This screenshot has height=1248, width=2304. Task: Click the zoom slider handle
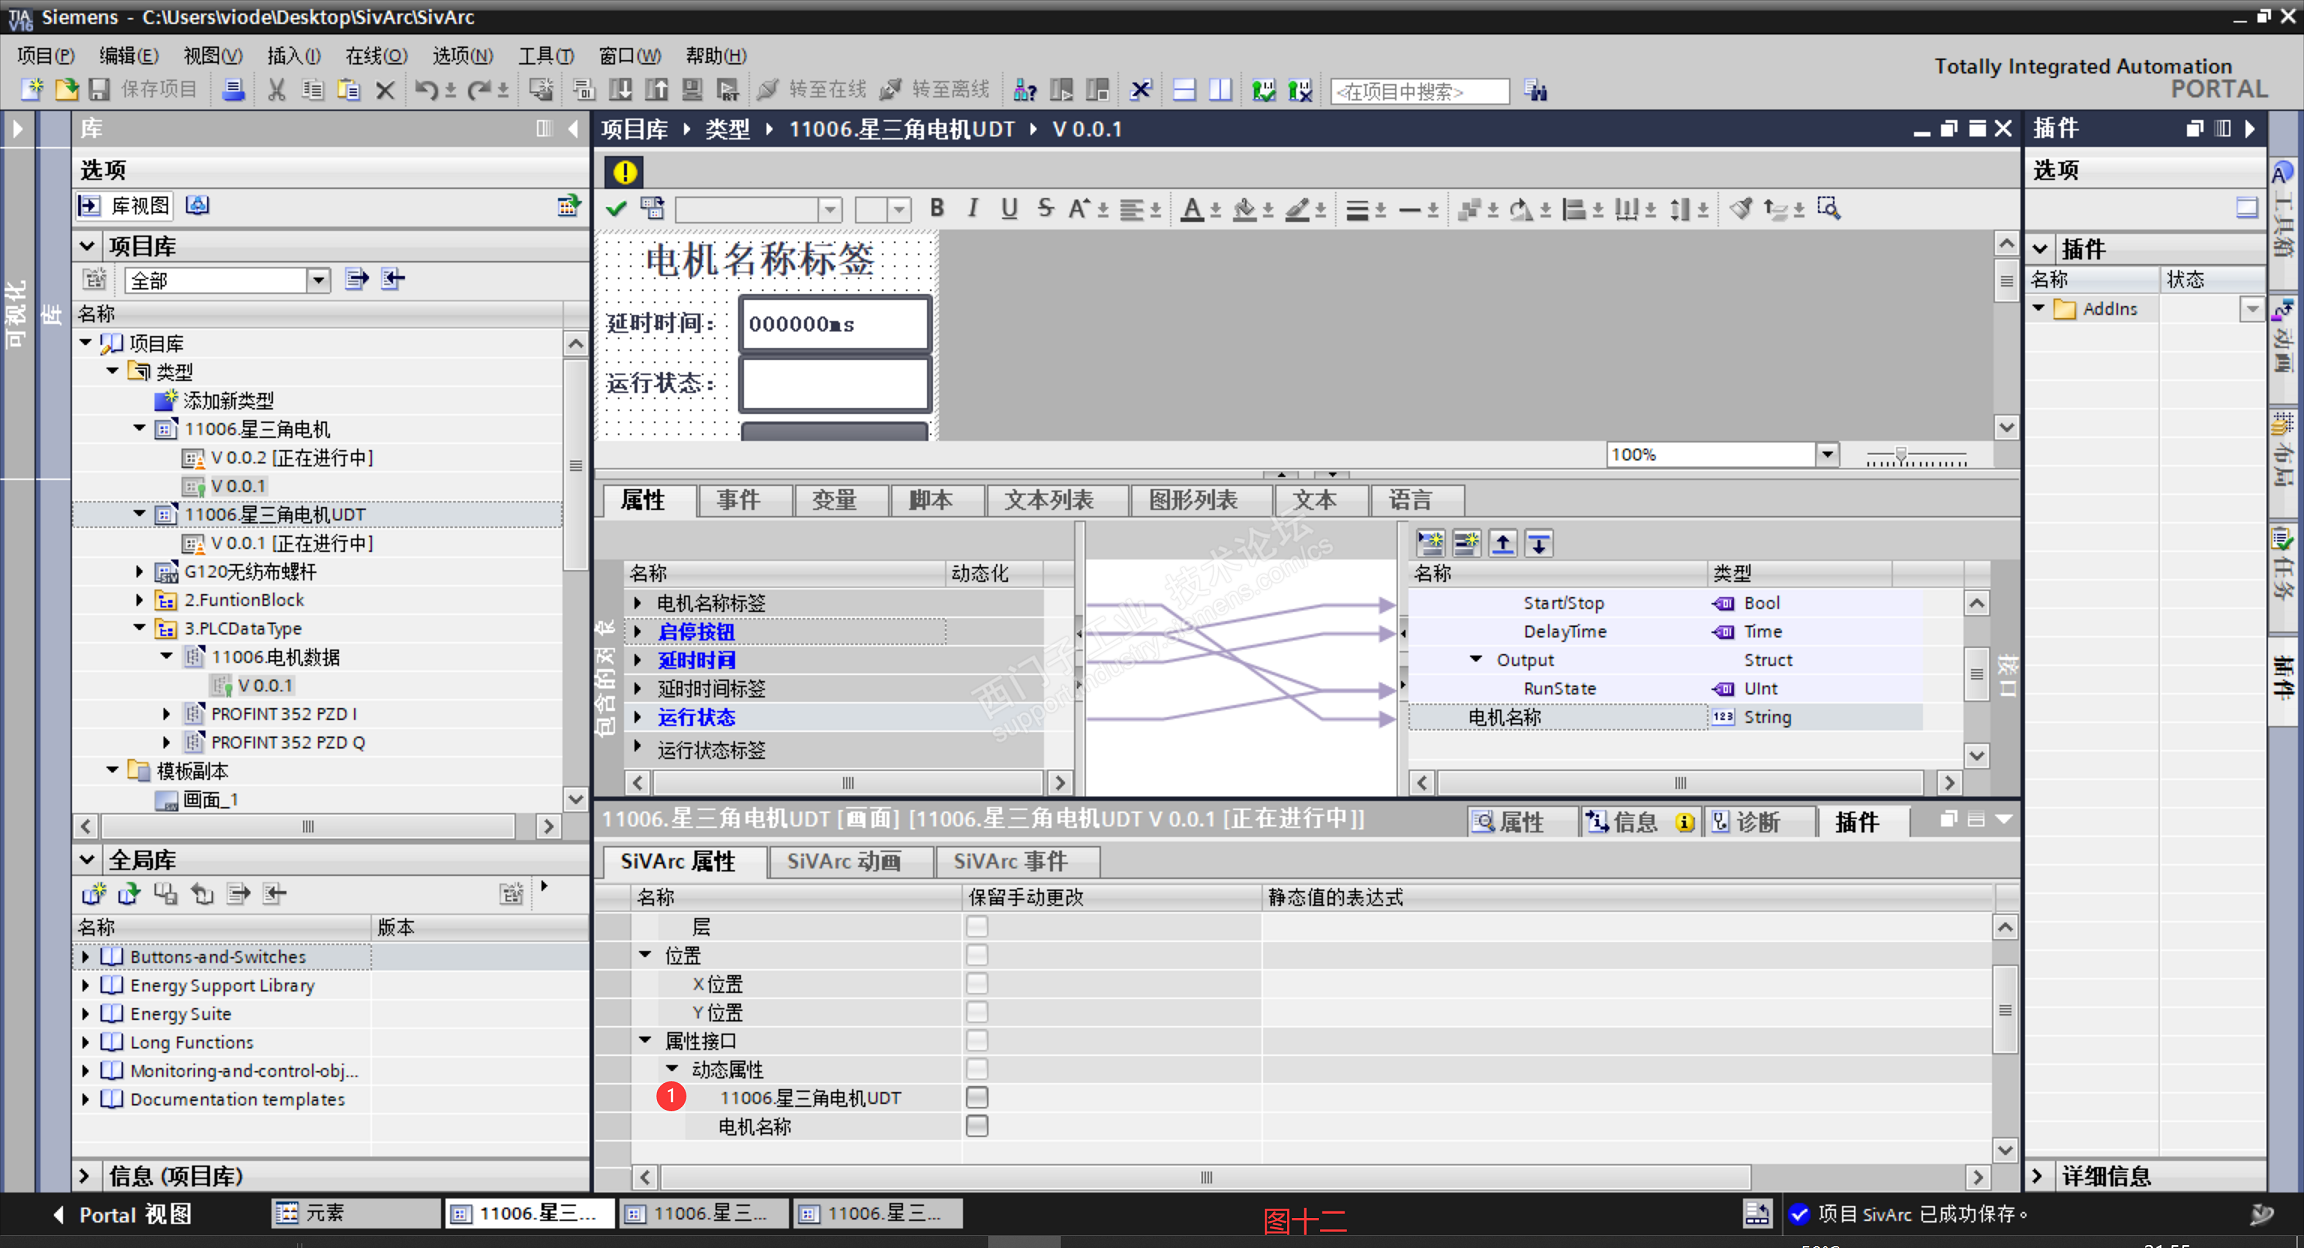pyautogui.click(x=1901, y=456)
